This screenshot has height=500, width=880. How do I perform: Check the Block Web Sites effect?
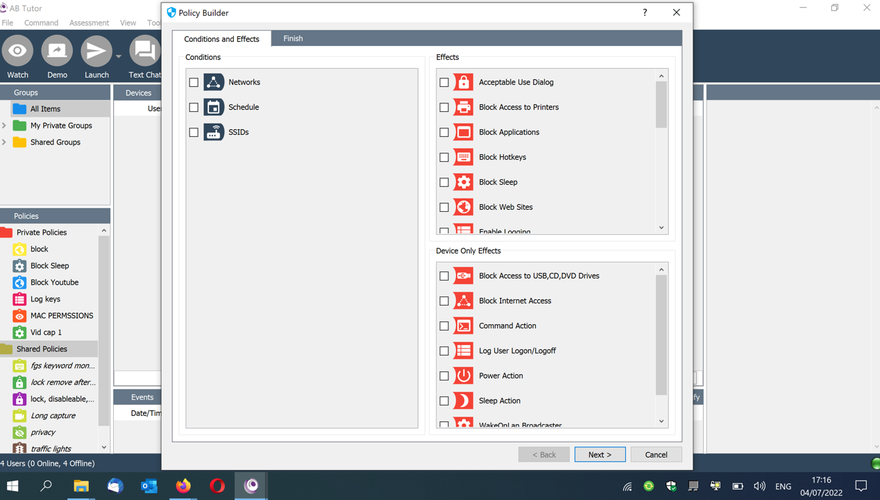point(444,208)
